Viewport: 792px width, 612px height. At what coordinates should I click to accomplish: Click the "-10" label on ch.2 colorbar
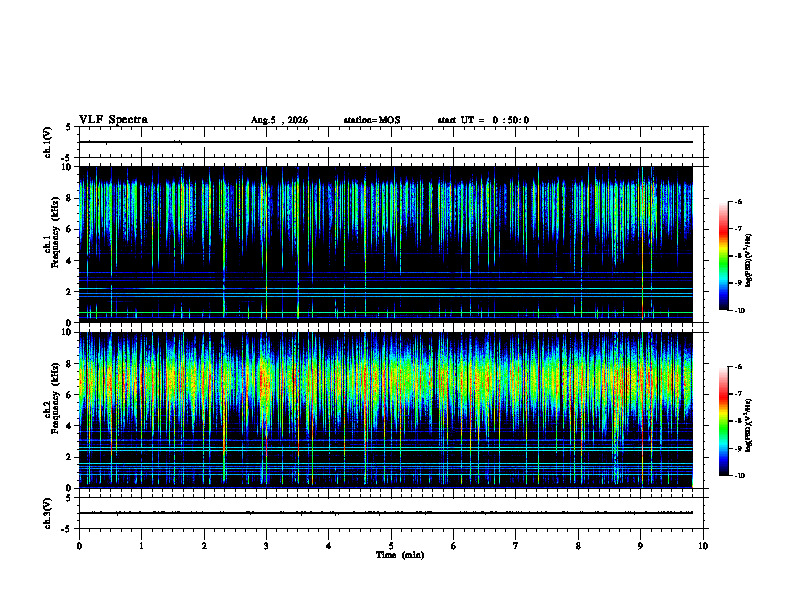tap(740, 476)
